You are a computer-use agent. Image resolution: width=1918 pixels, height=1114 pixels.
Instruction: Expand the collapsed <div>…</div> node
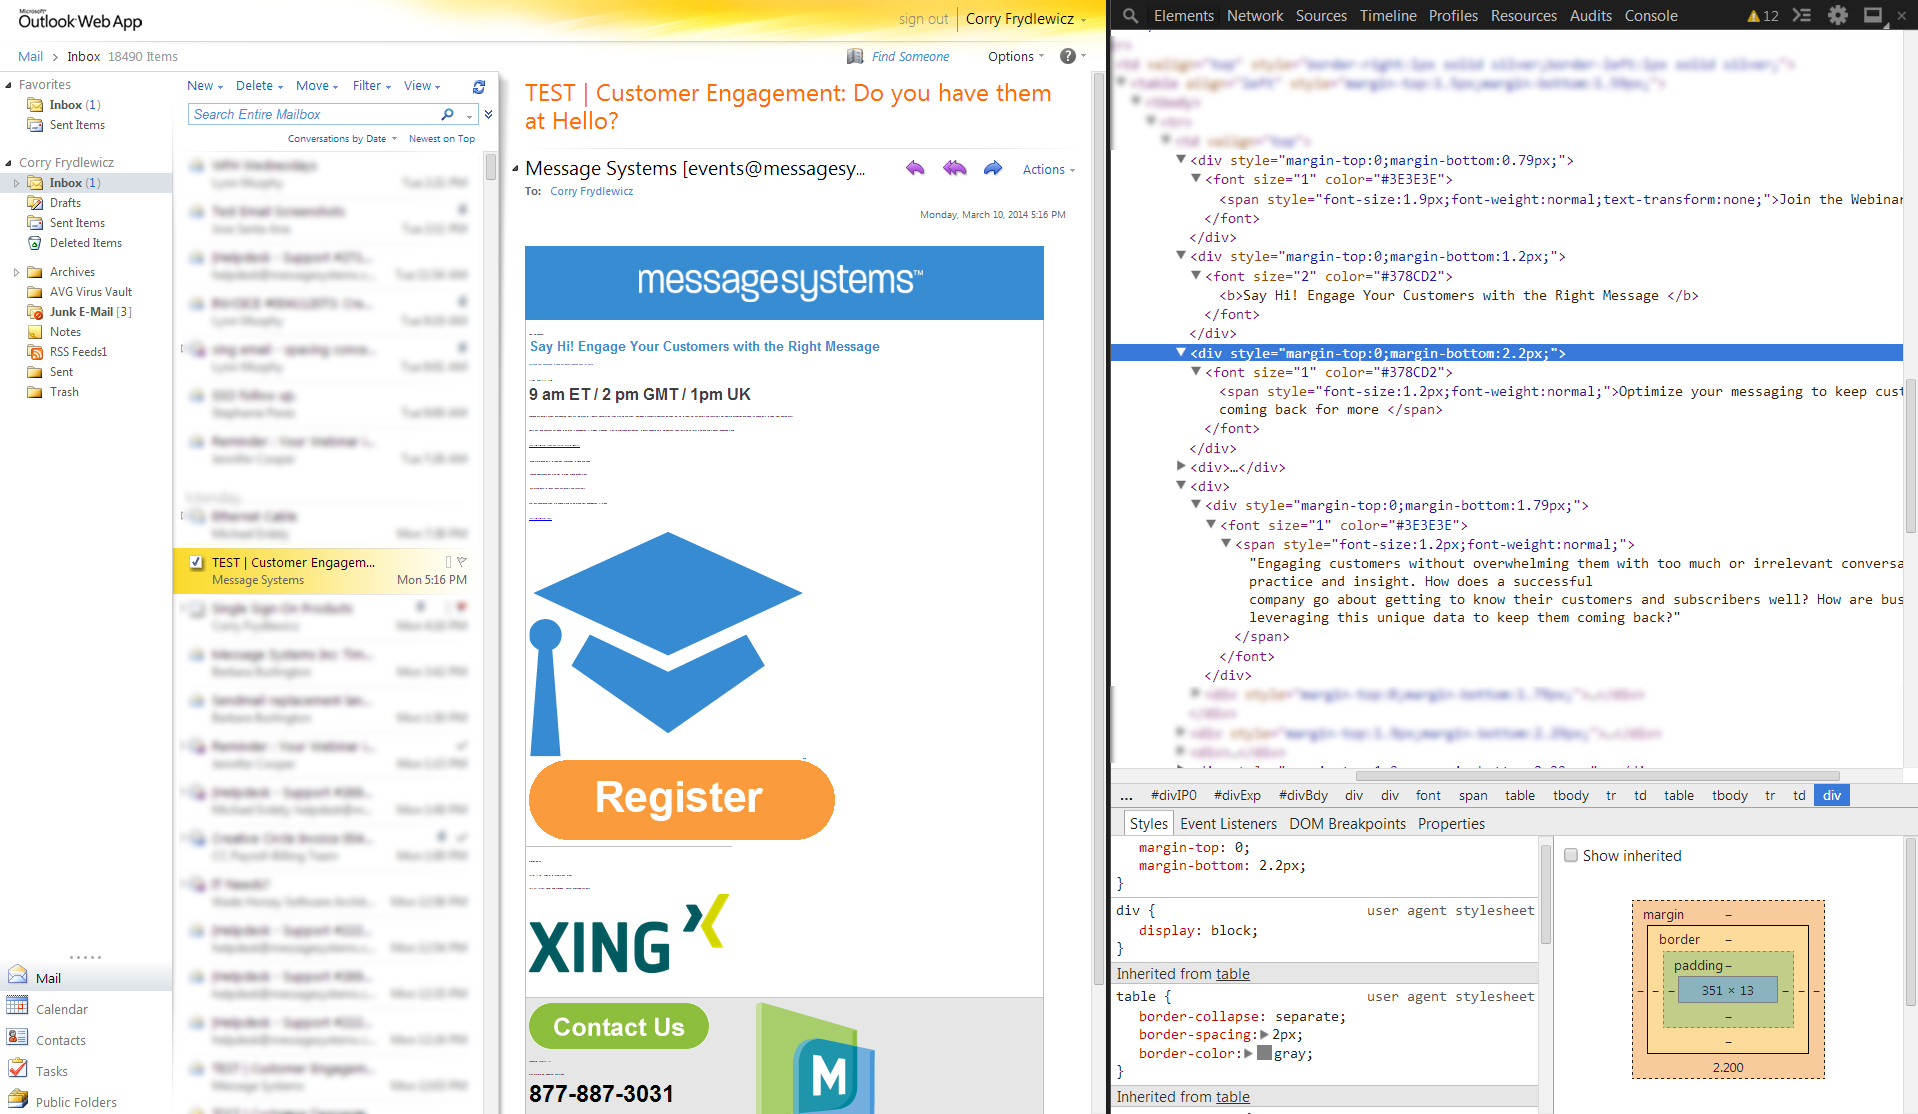pos(1181,467)
